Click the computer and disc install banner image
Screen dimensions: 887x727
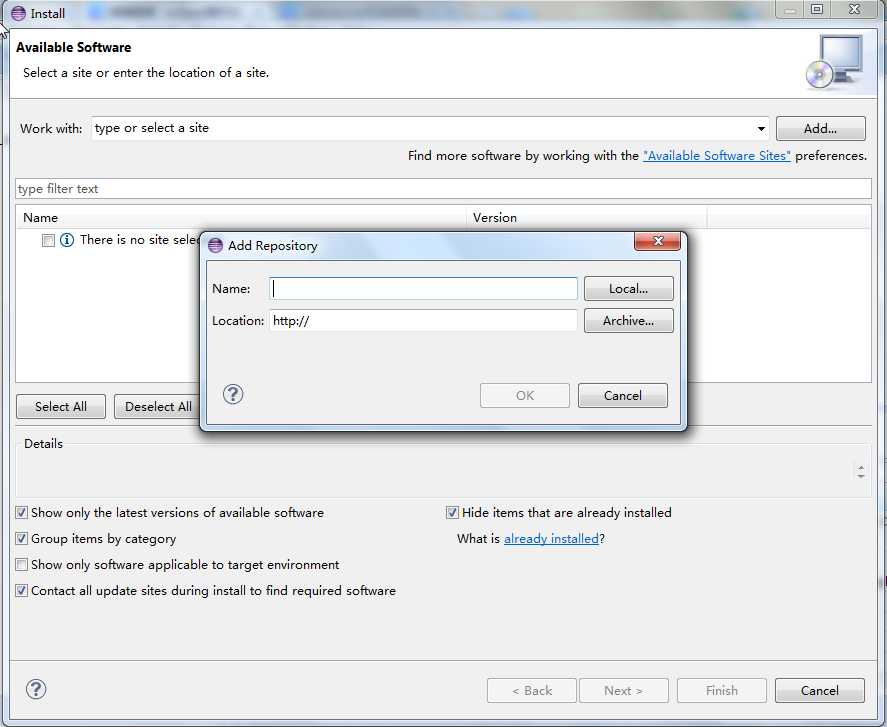pos(834,62)
